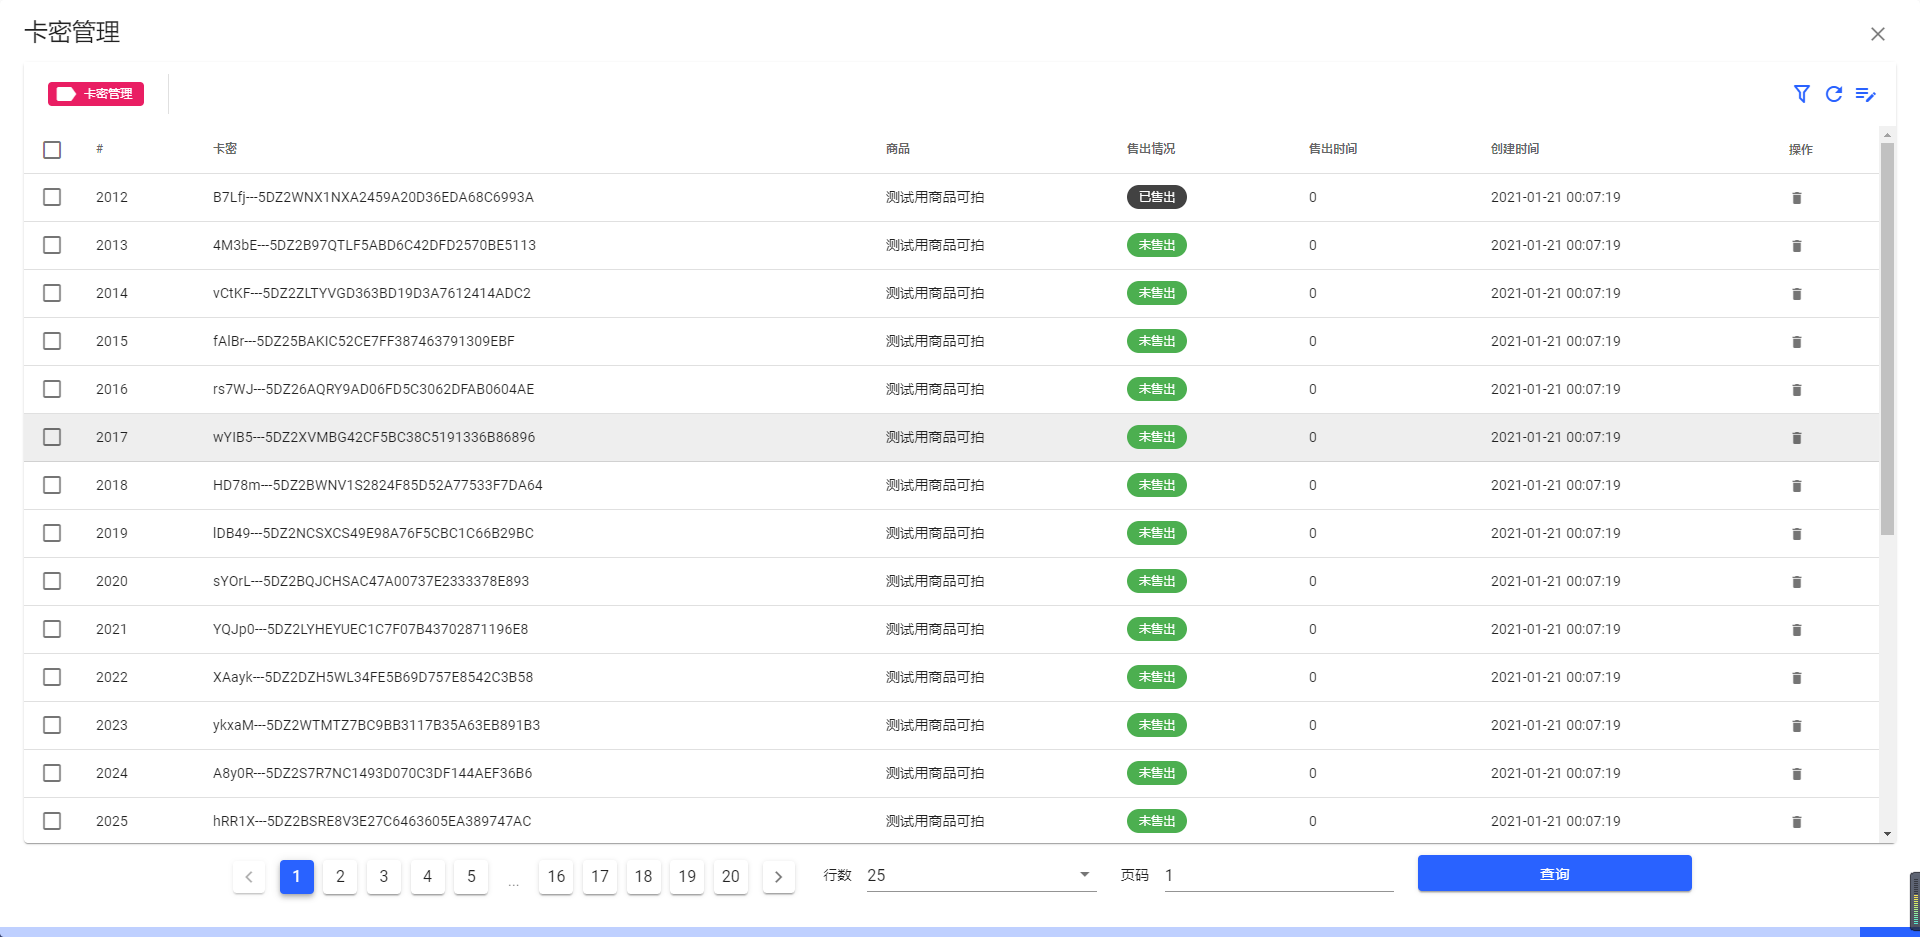Tick the checkbox for row 2015
The width and height of the screenshot is (1920, 937).
tap(52, 341)
